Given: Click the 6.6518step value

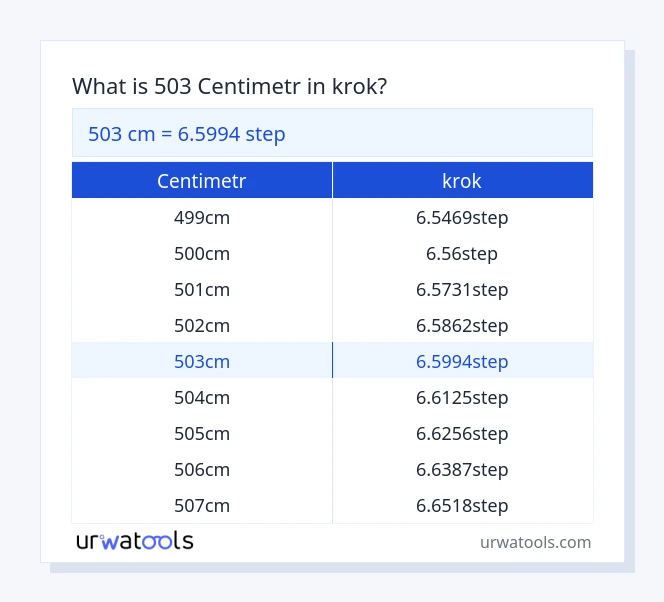Looking at the screenshot, I should (462, 505).
